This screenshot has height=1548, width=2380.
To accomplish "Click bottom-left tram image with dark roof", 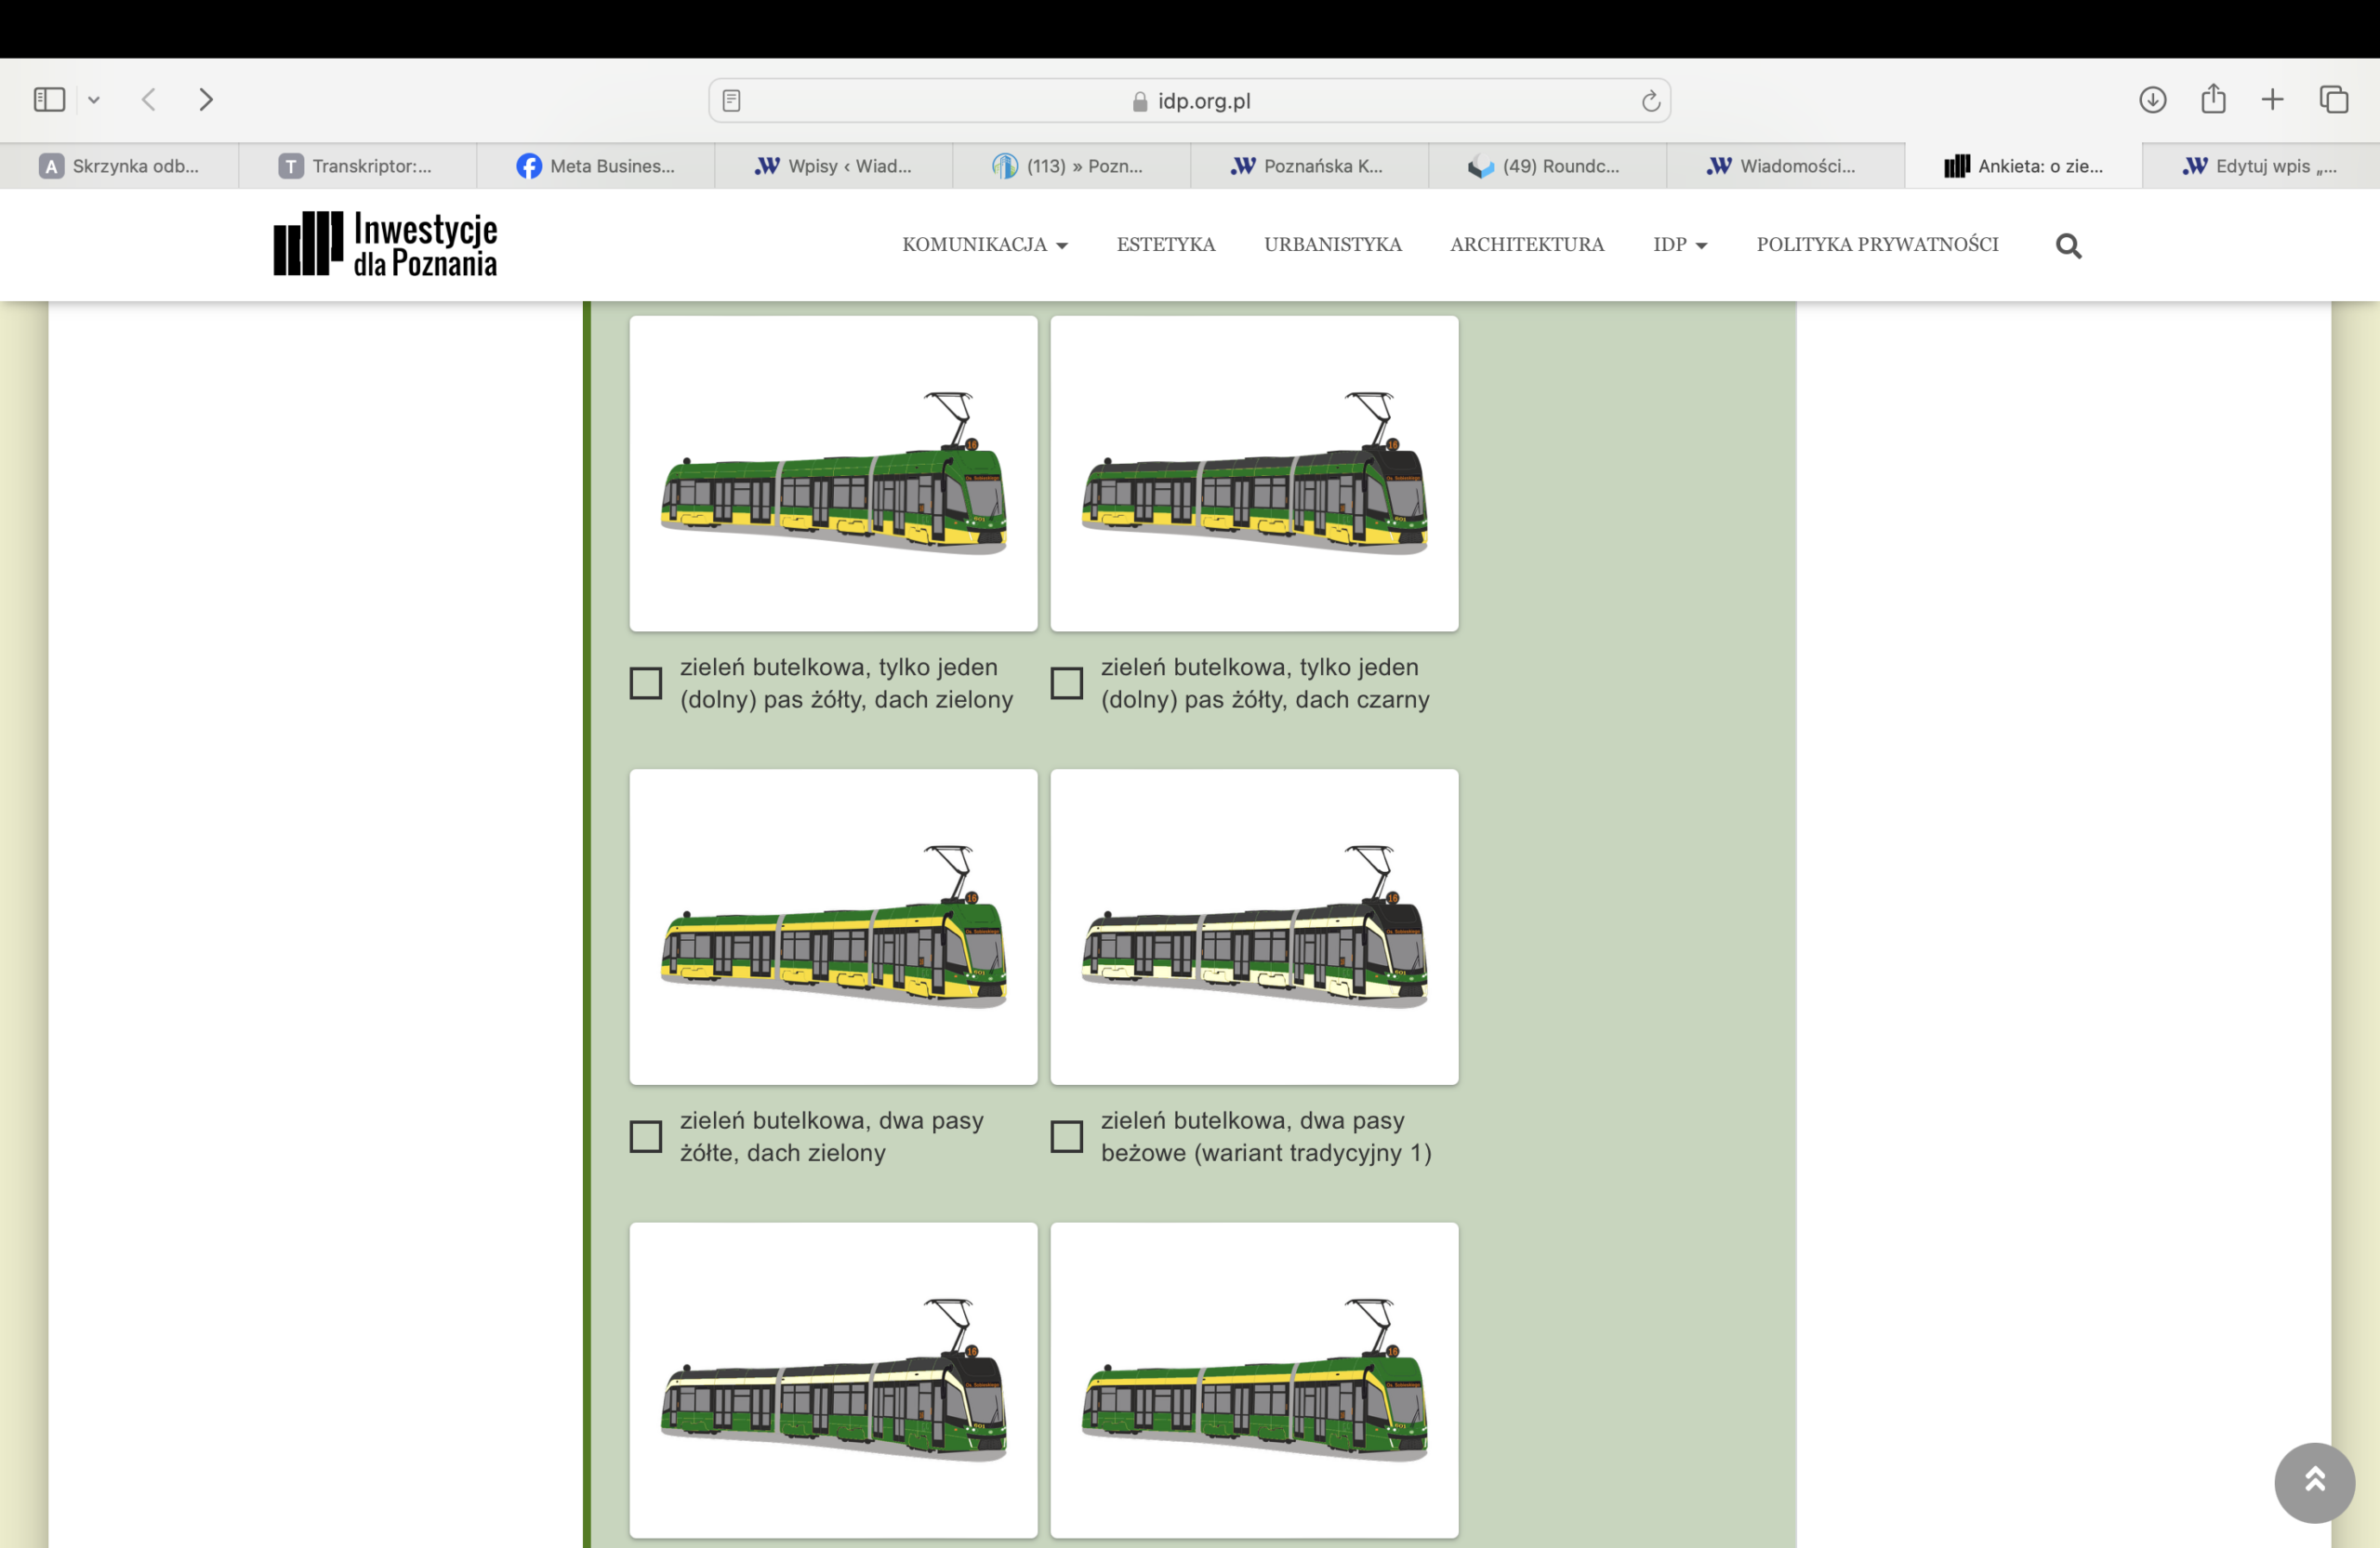I will coord(833,1380).
